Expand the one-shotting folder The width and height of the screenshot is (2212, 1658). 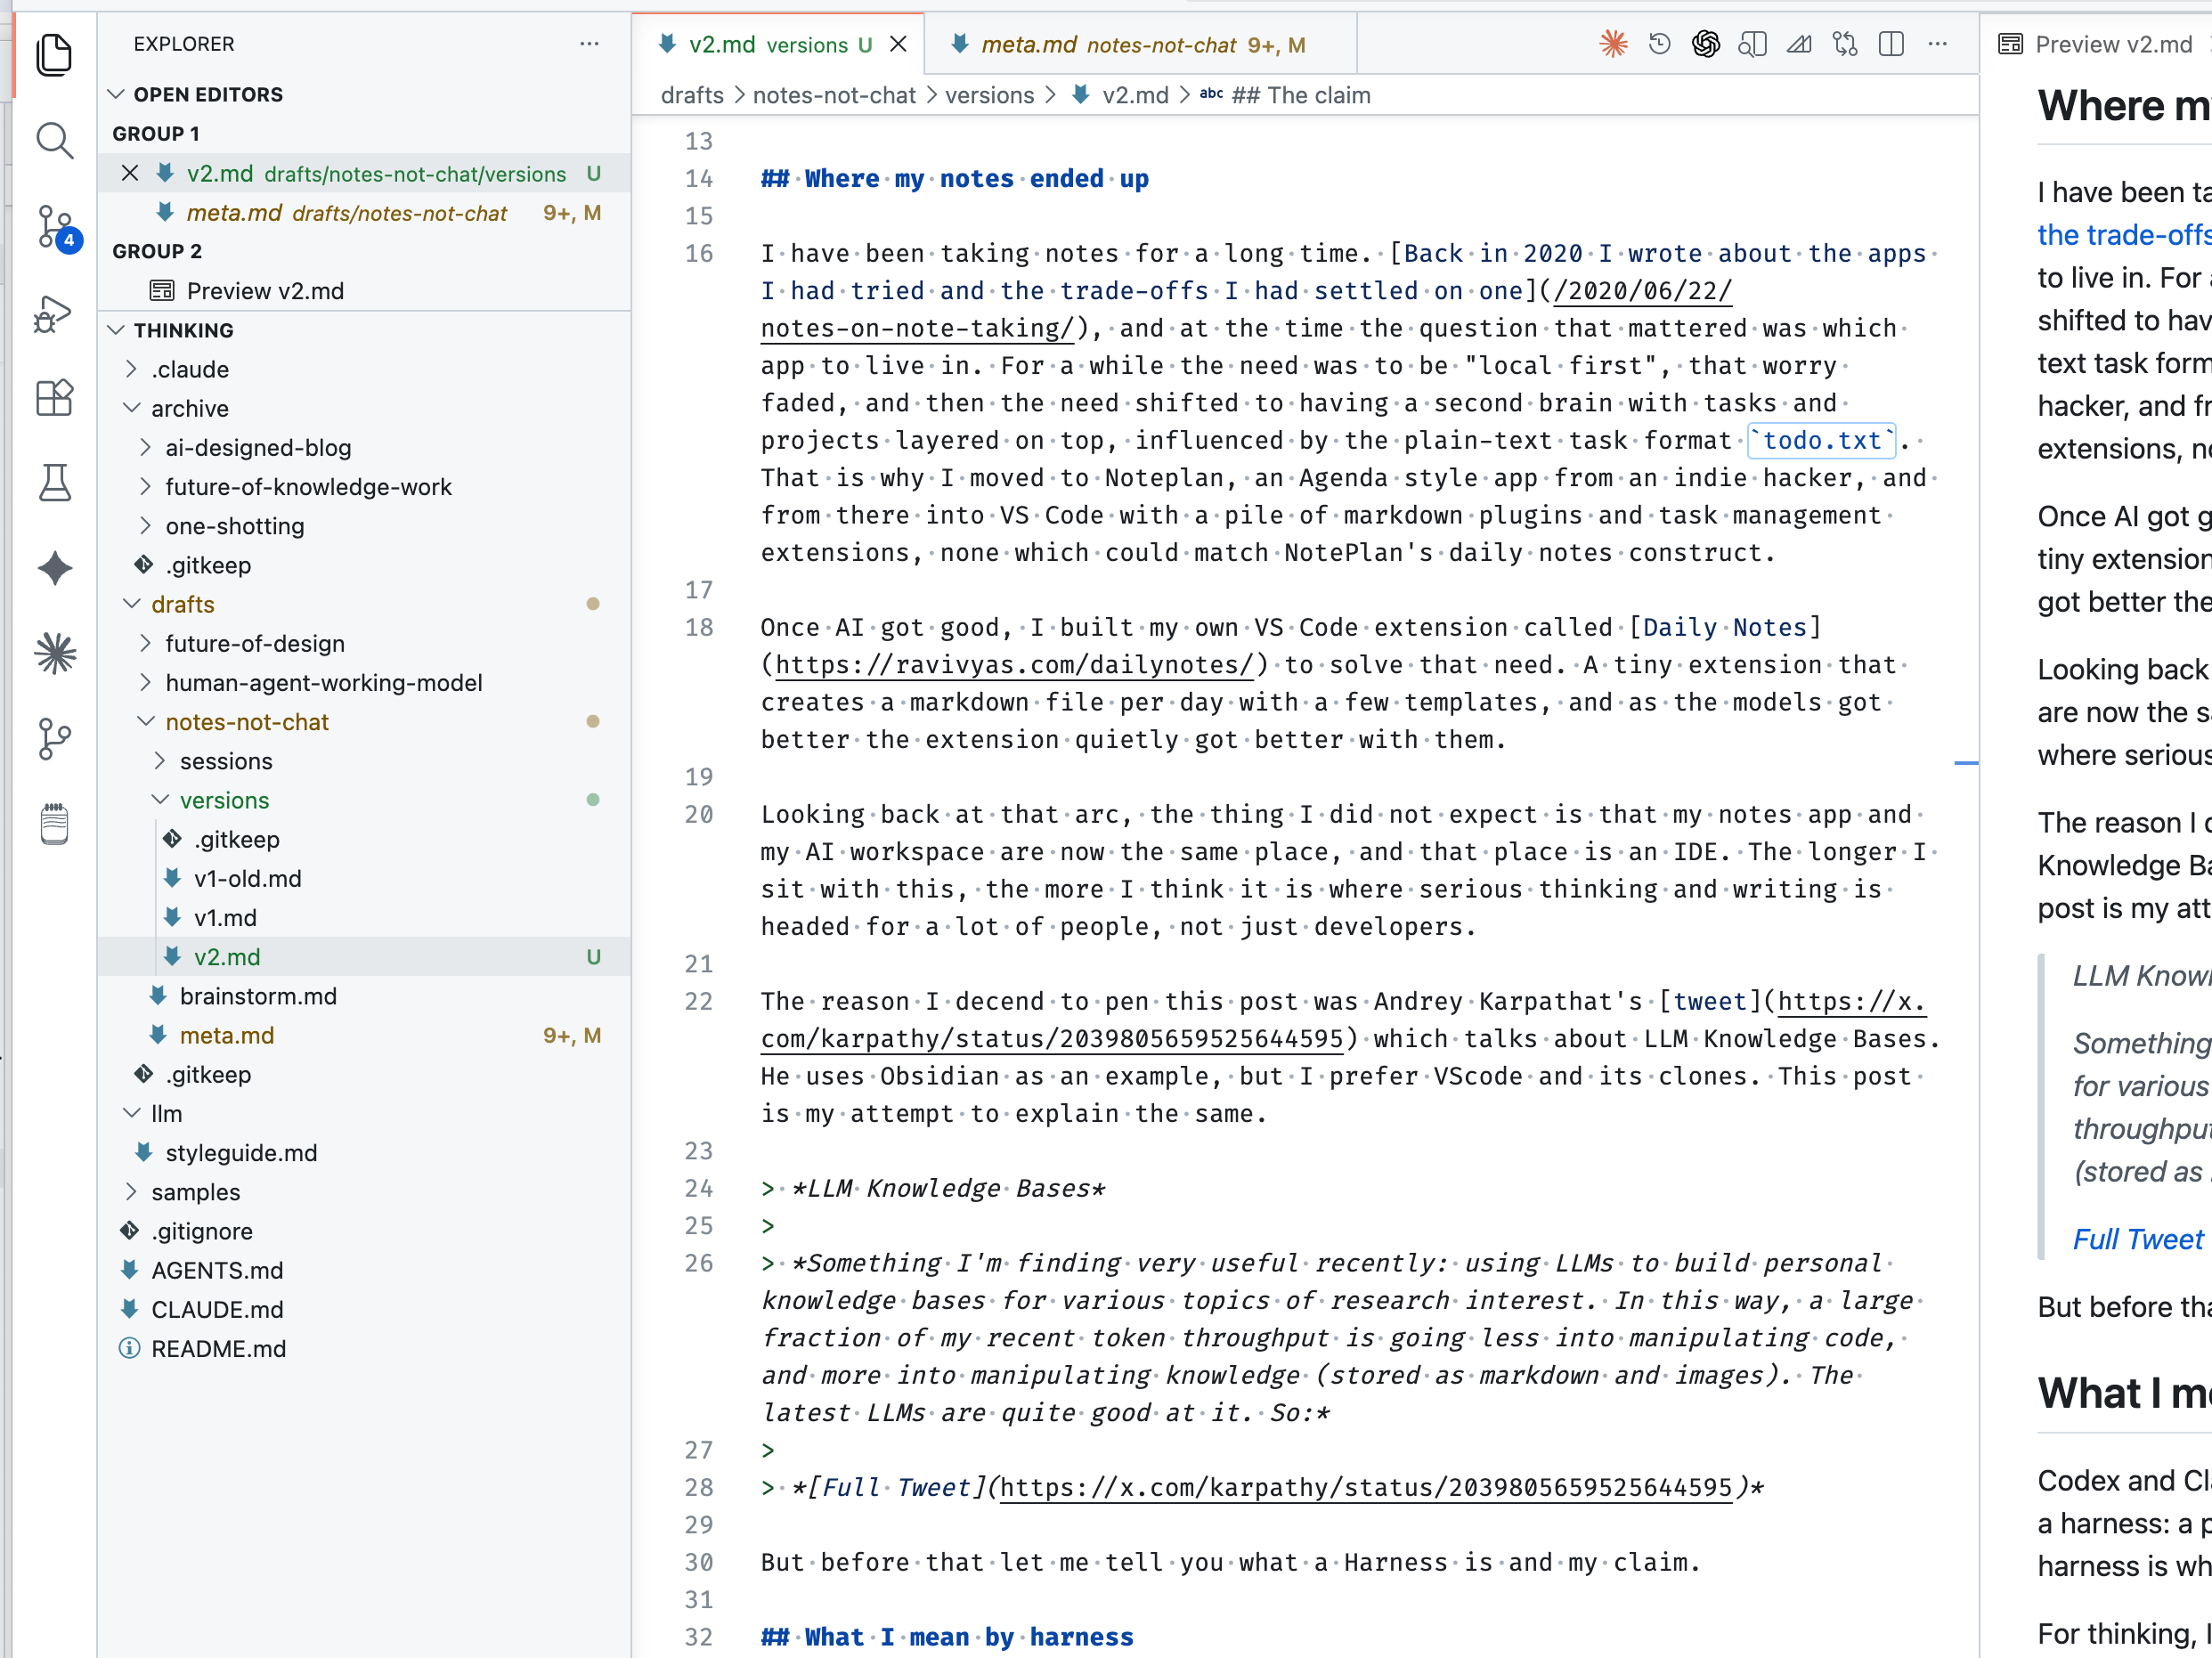(x=145, y=526)
